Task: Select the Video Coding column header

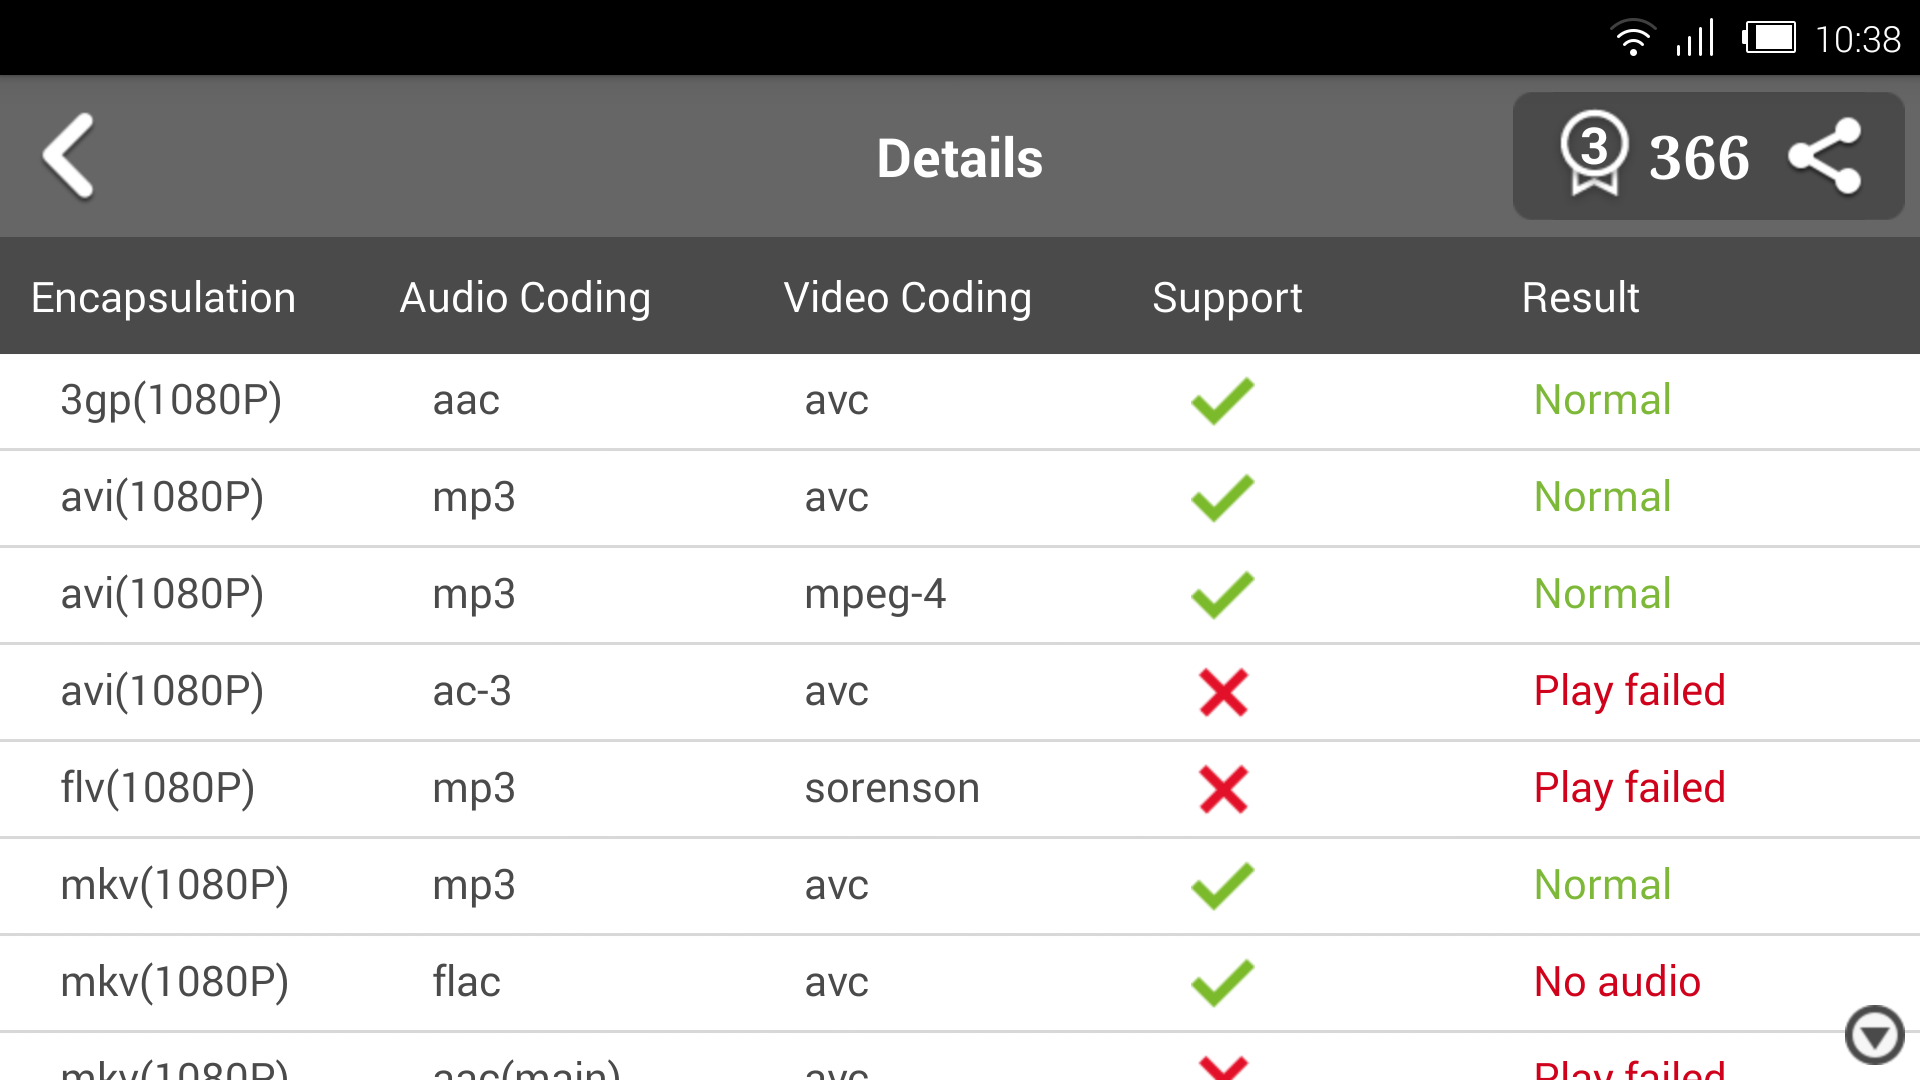Action: pyautogui.click(x=907, y=298)
